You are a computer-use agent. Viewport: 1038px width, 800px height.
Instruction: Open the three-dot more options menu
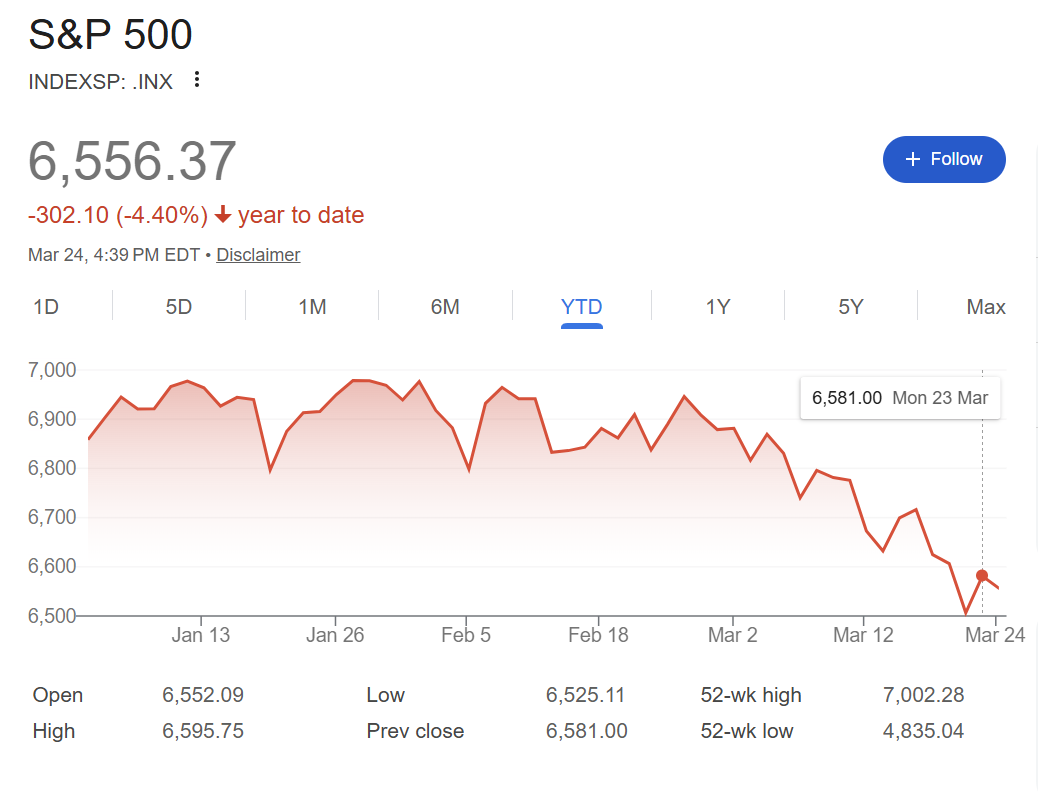pyautogui.click(x=197, y=80)
